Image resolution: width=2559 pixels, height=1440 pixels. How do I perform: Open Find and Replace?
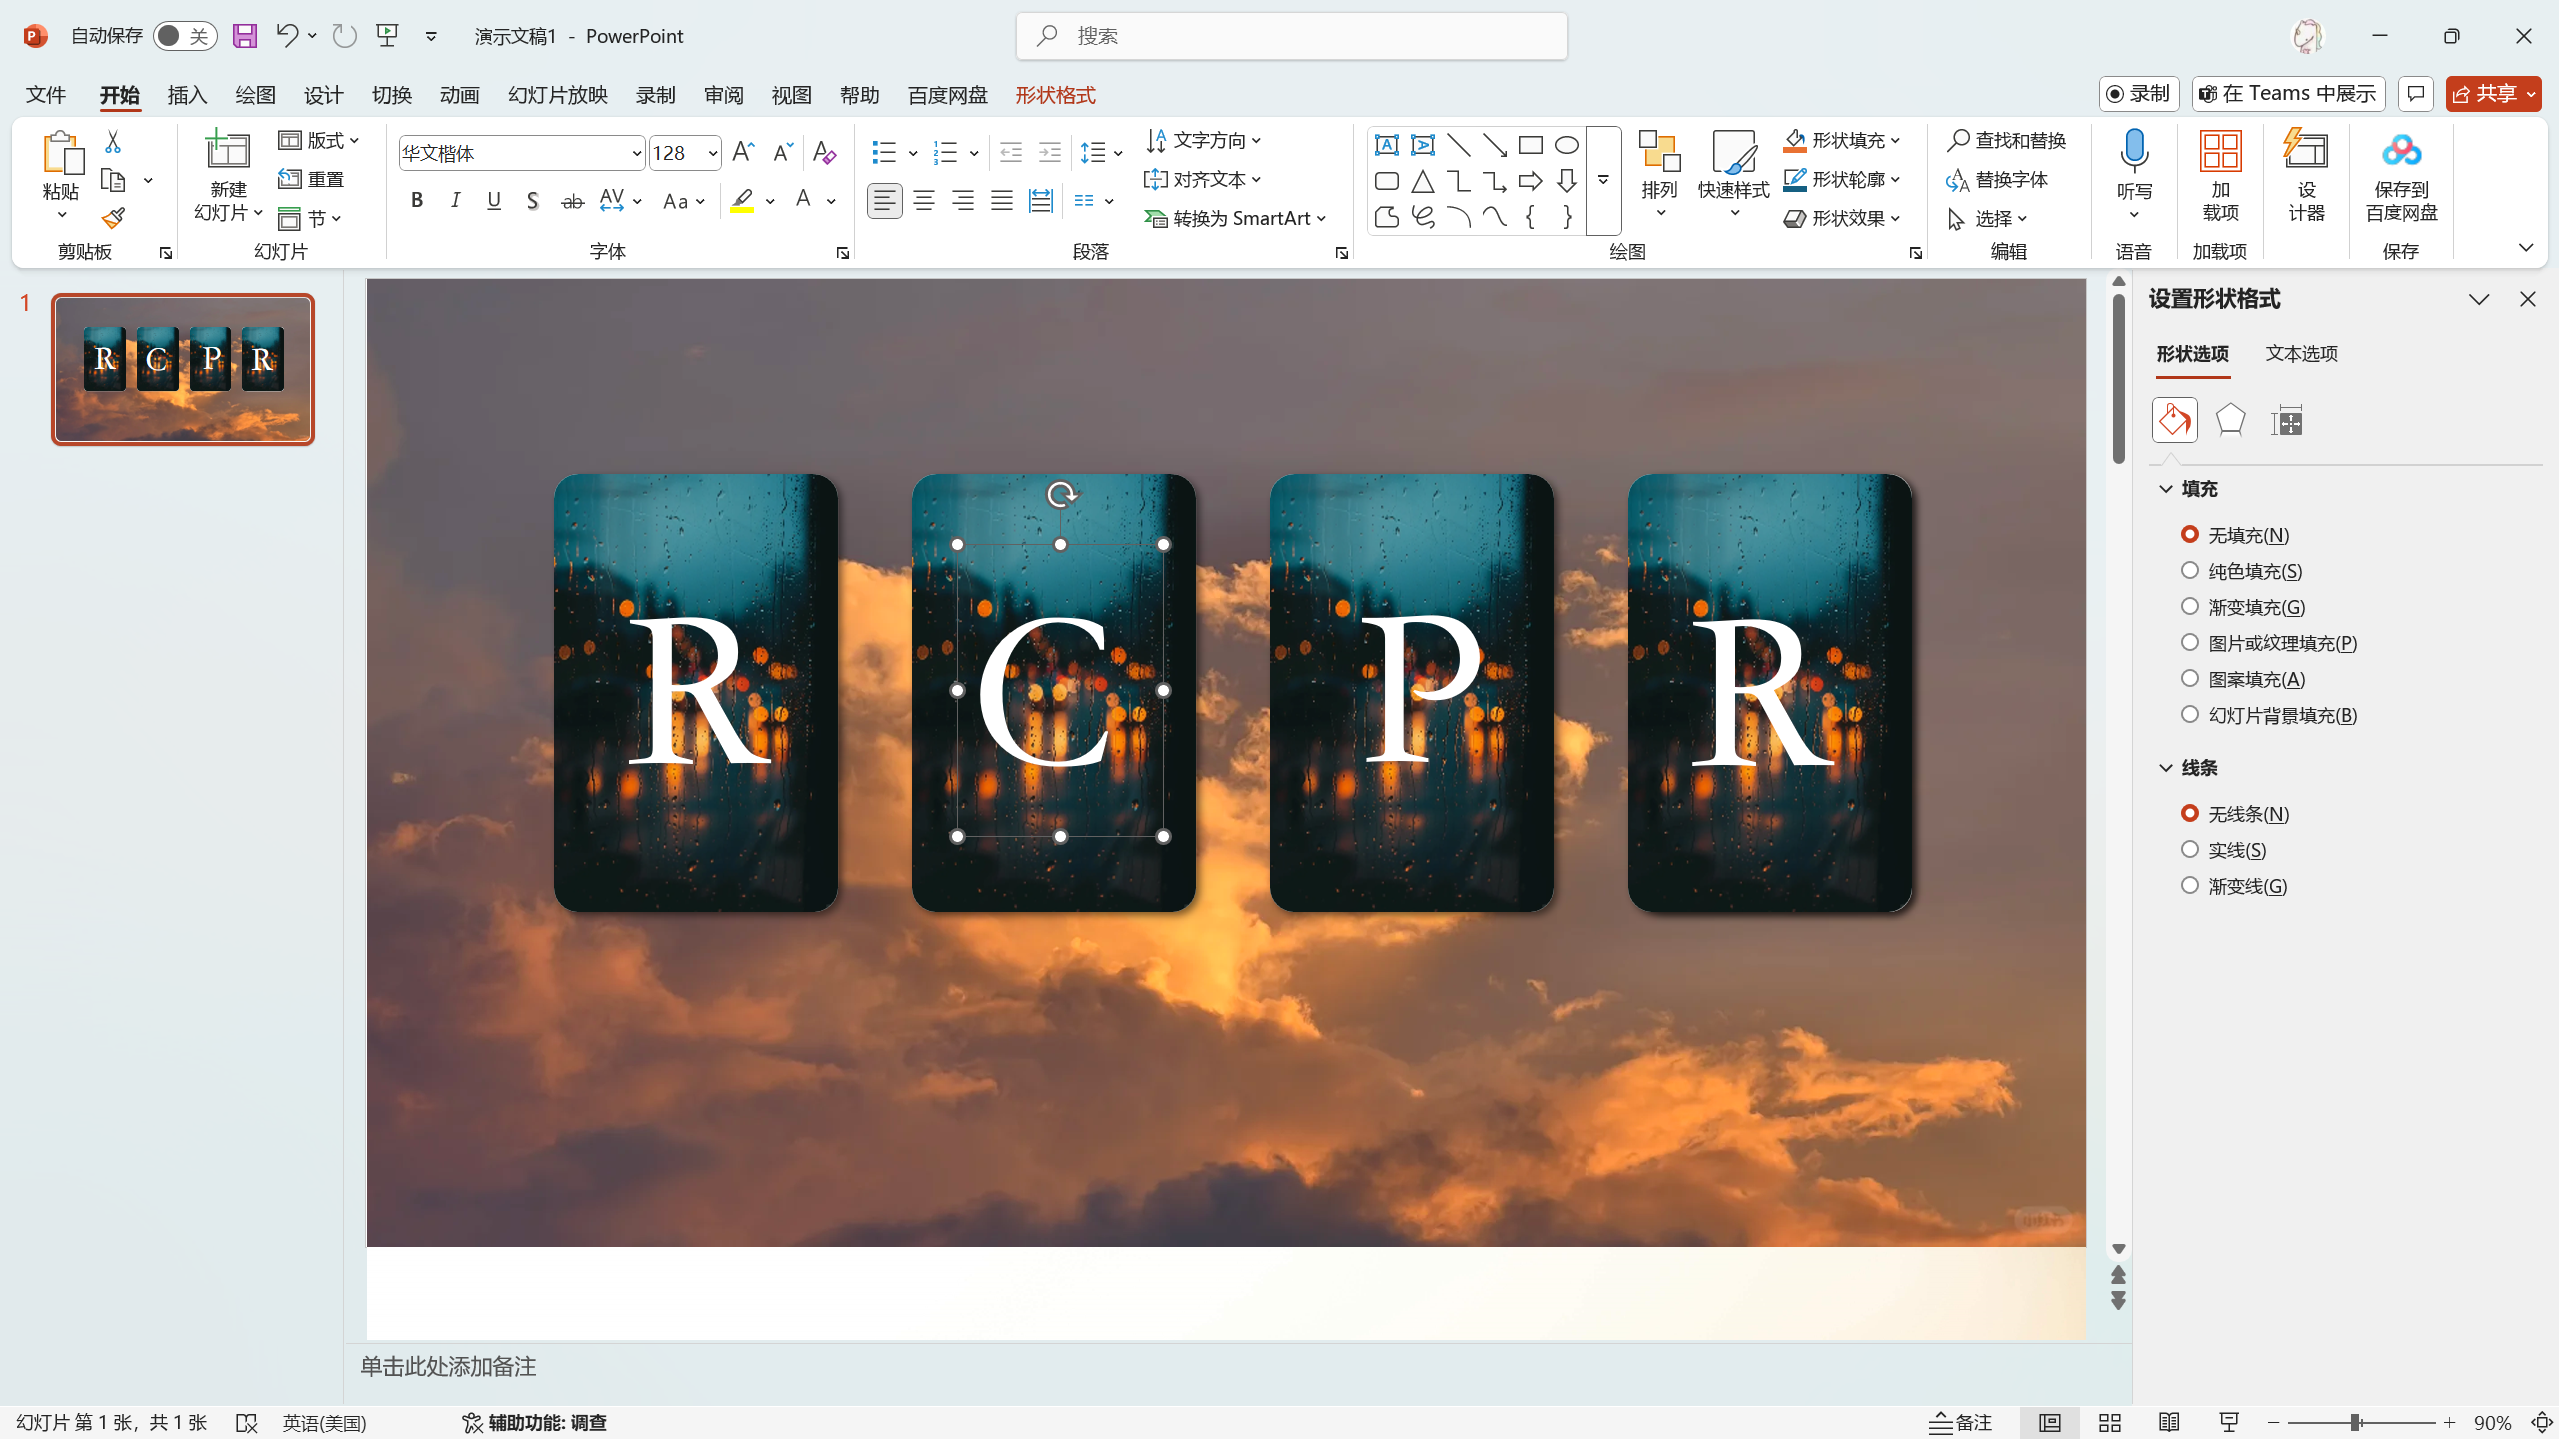2006,140
